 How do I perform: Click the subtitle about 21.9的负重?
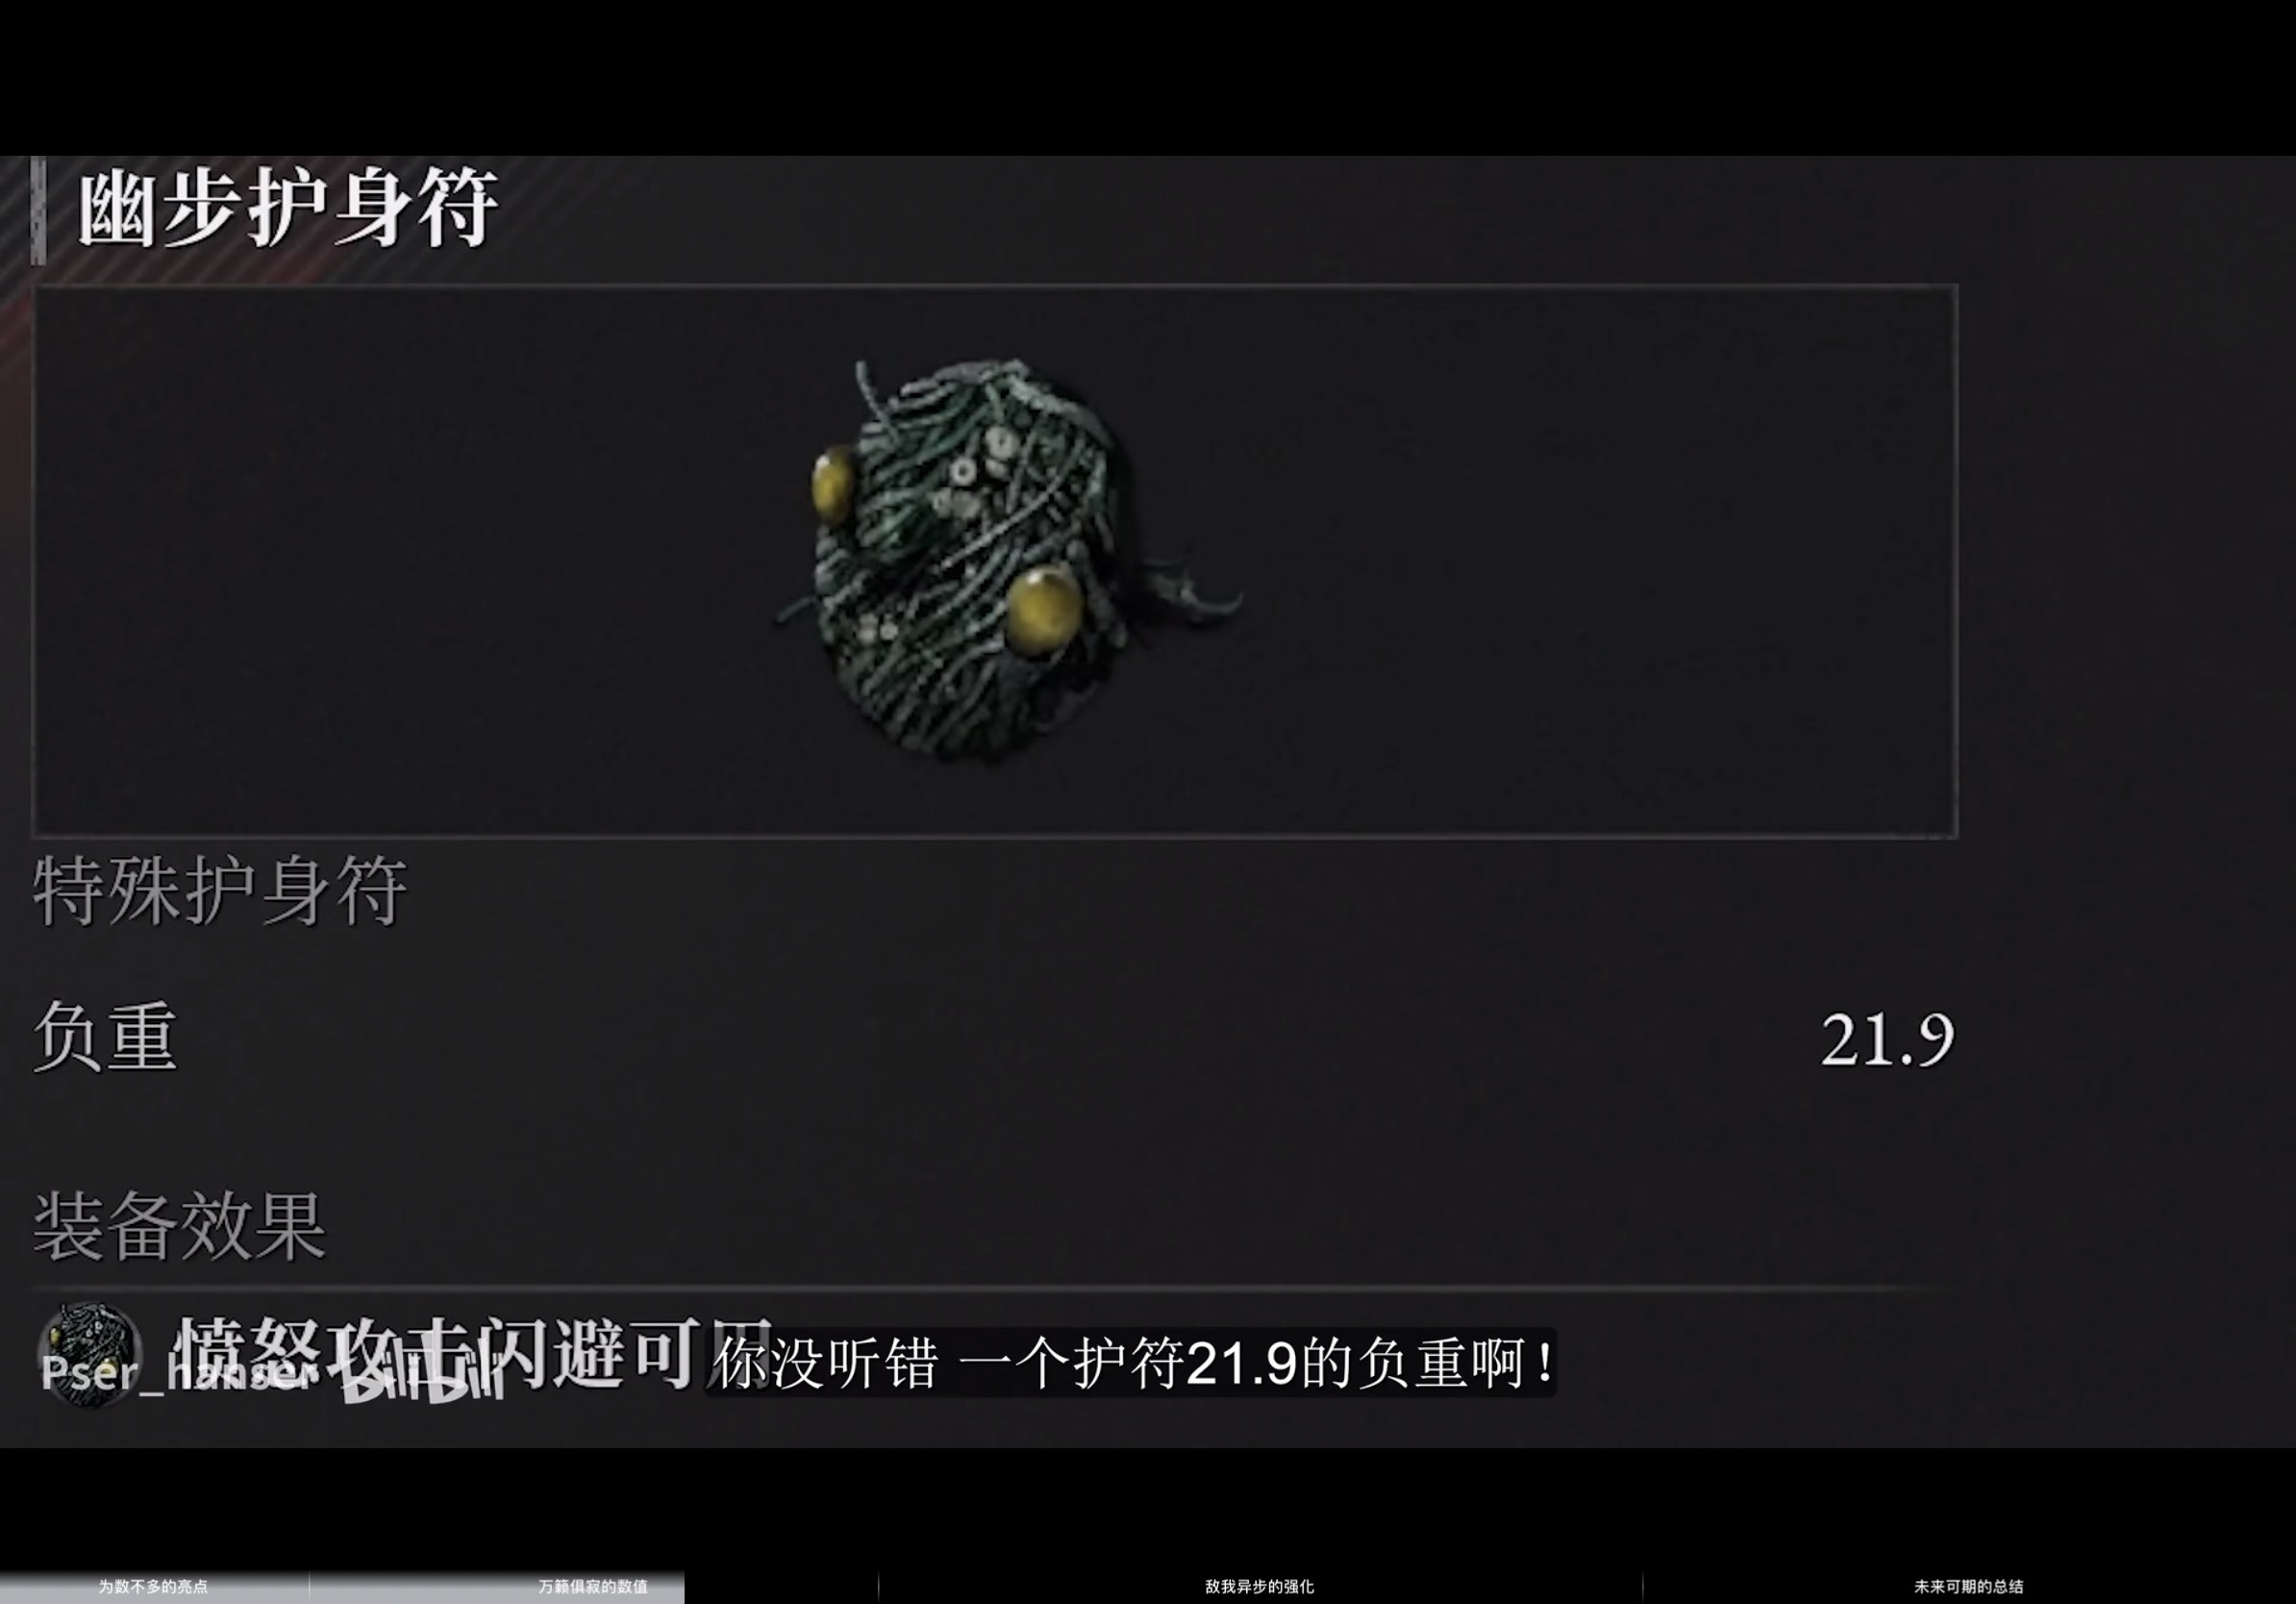click(1132, 1363)
